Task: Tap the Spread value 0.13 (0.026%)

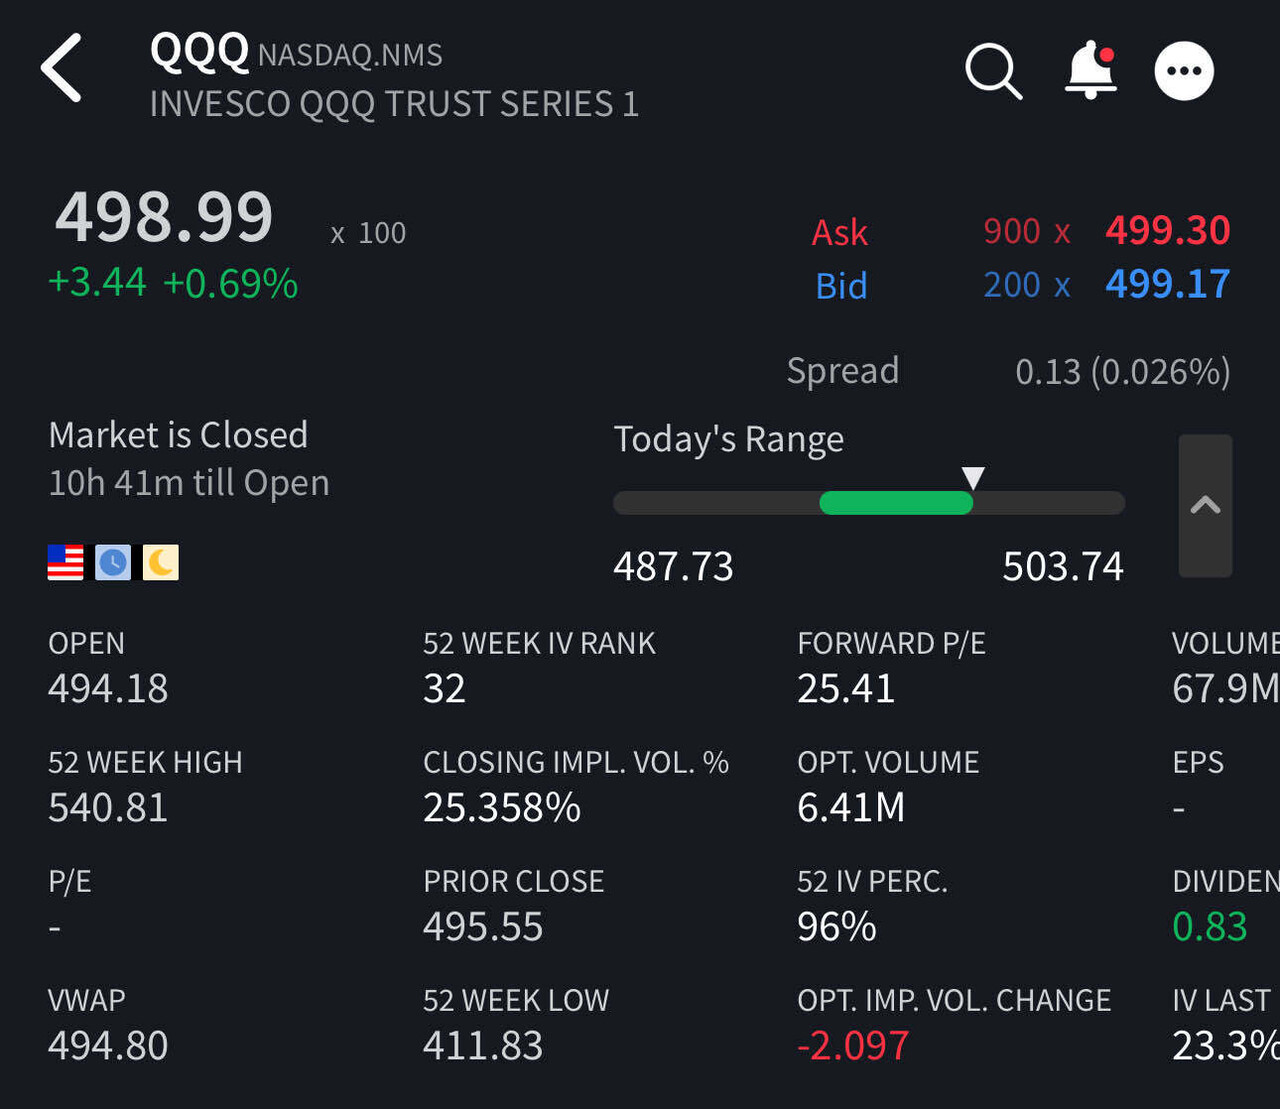Action: point(1122,372)
